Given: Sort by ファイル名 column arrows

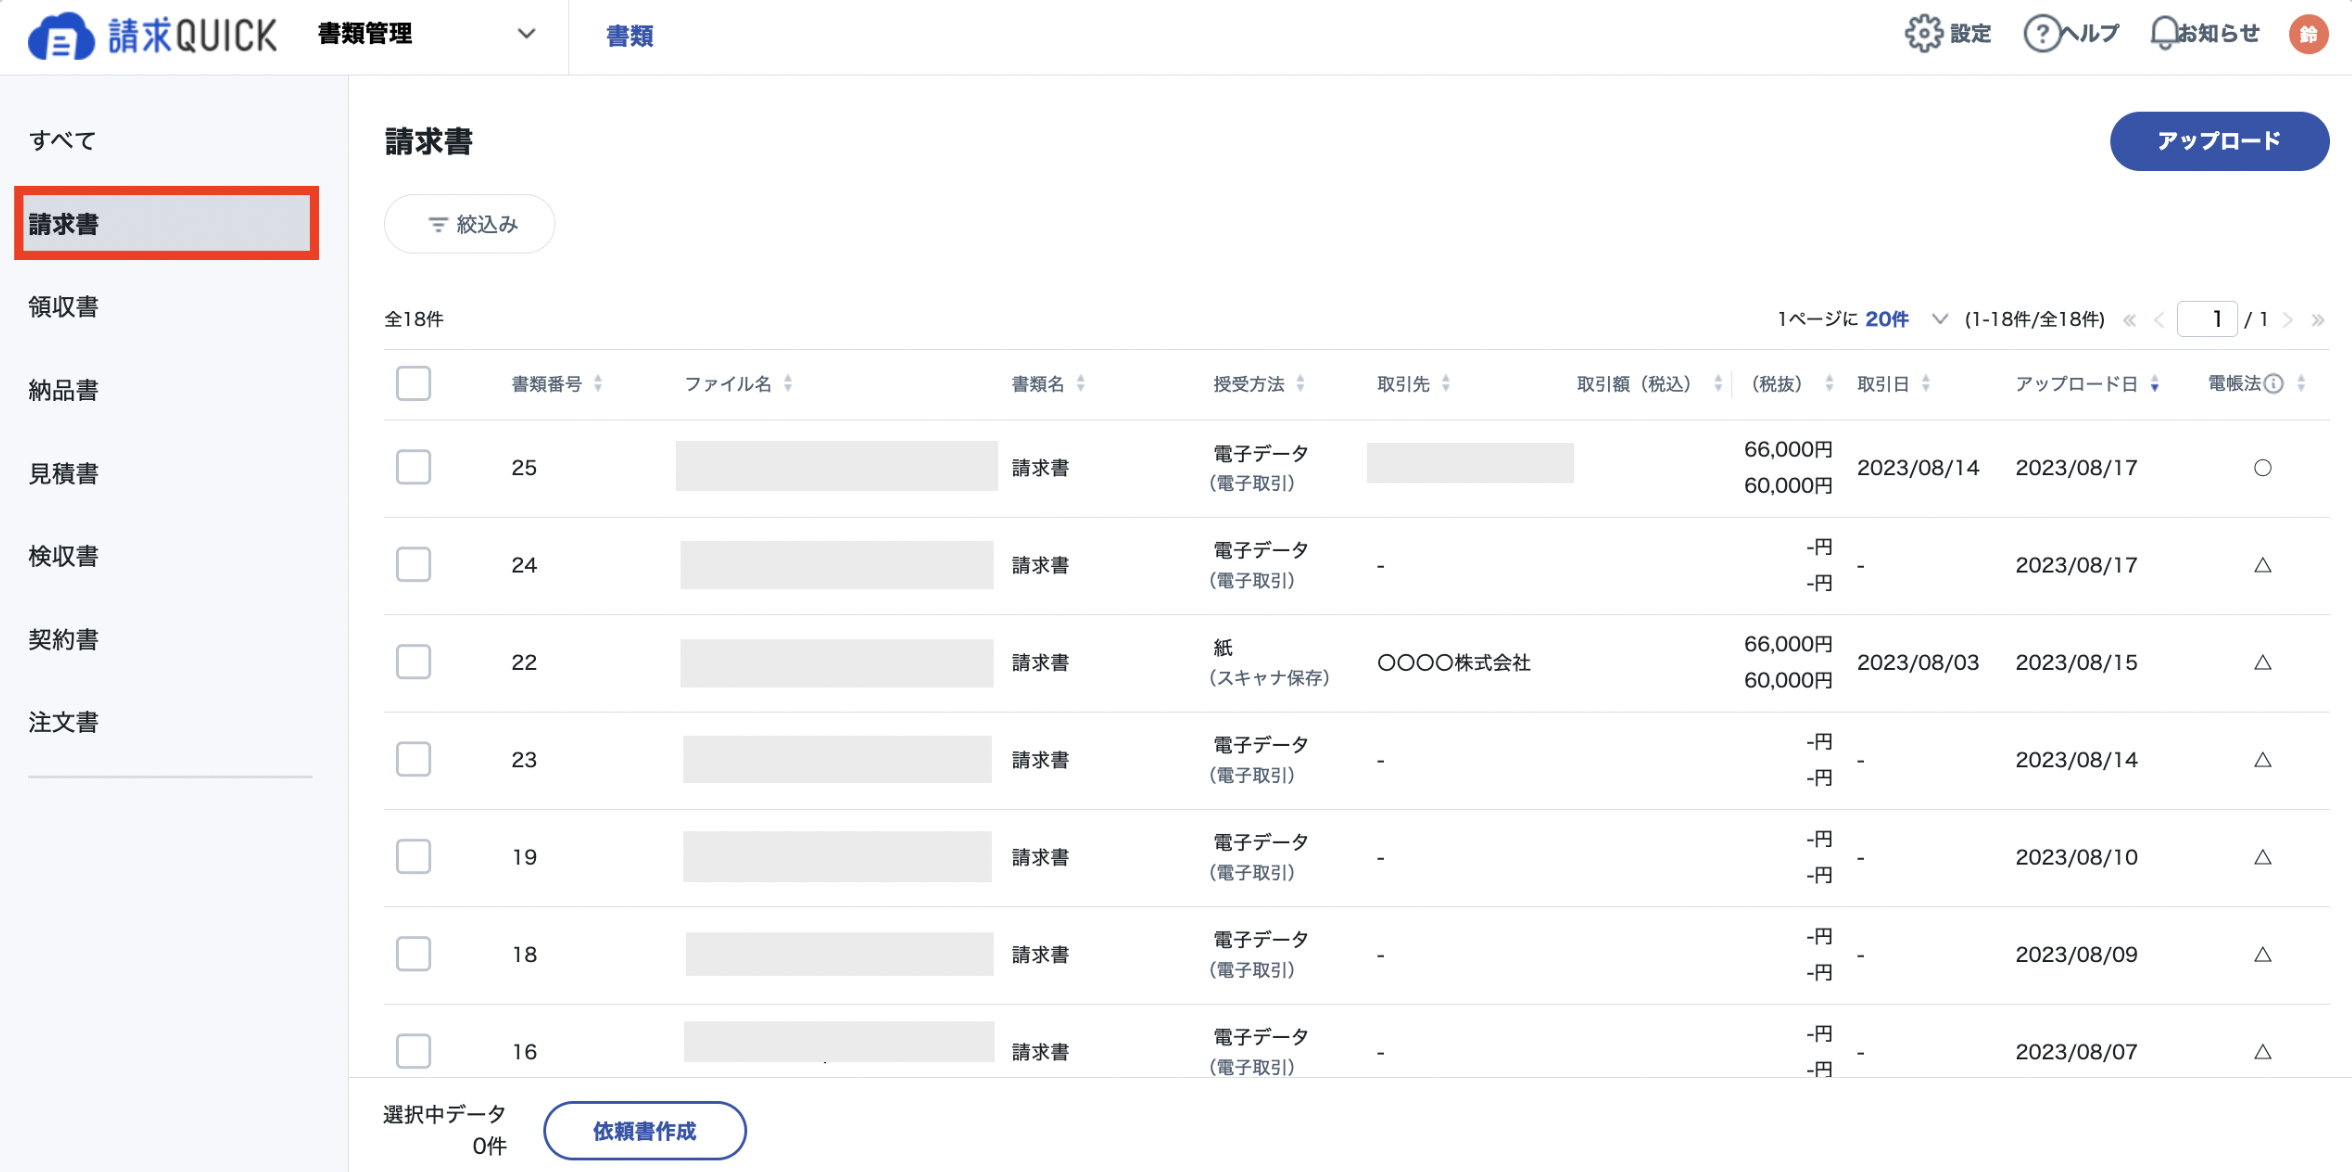Looking at the screenshot, I should point(788,384).
